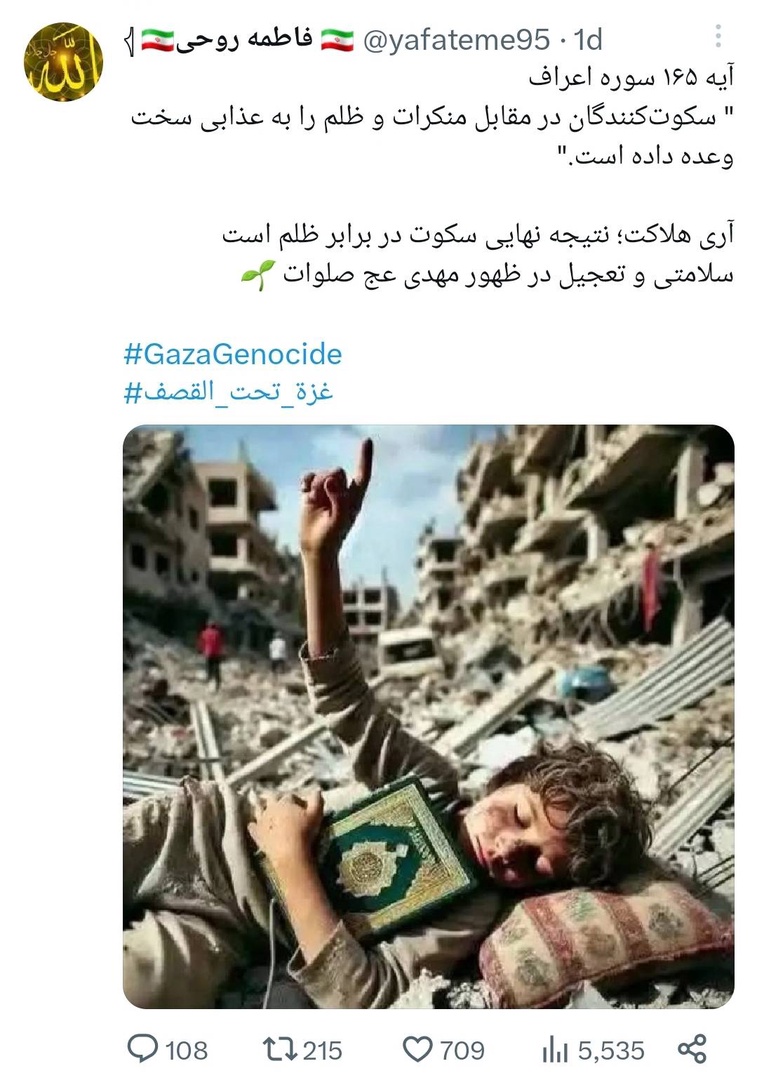This screenshot has width=757, height=1080.
Task: Open view analytics bar chart icon
Action: point(554,1050)
